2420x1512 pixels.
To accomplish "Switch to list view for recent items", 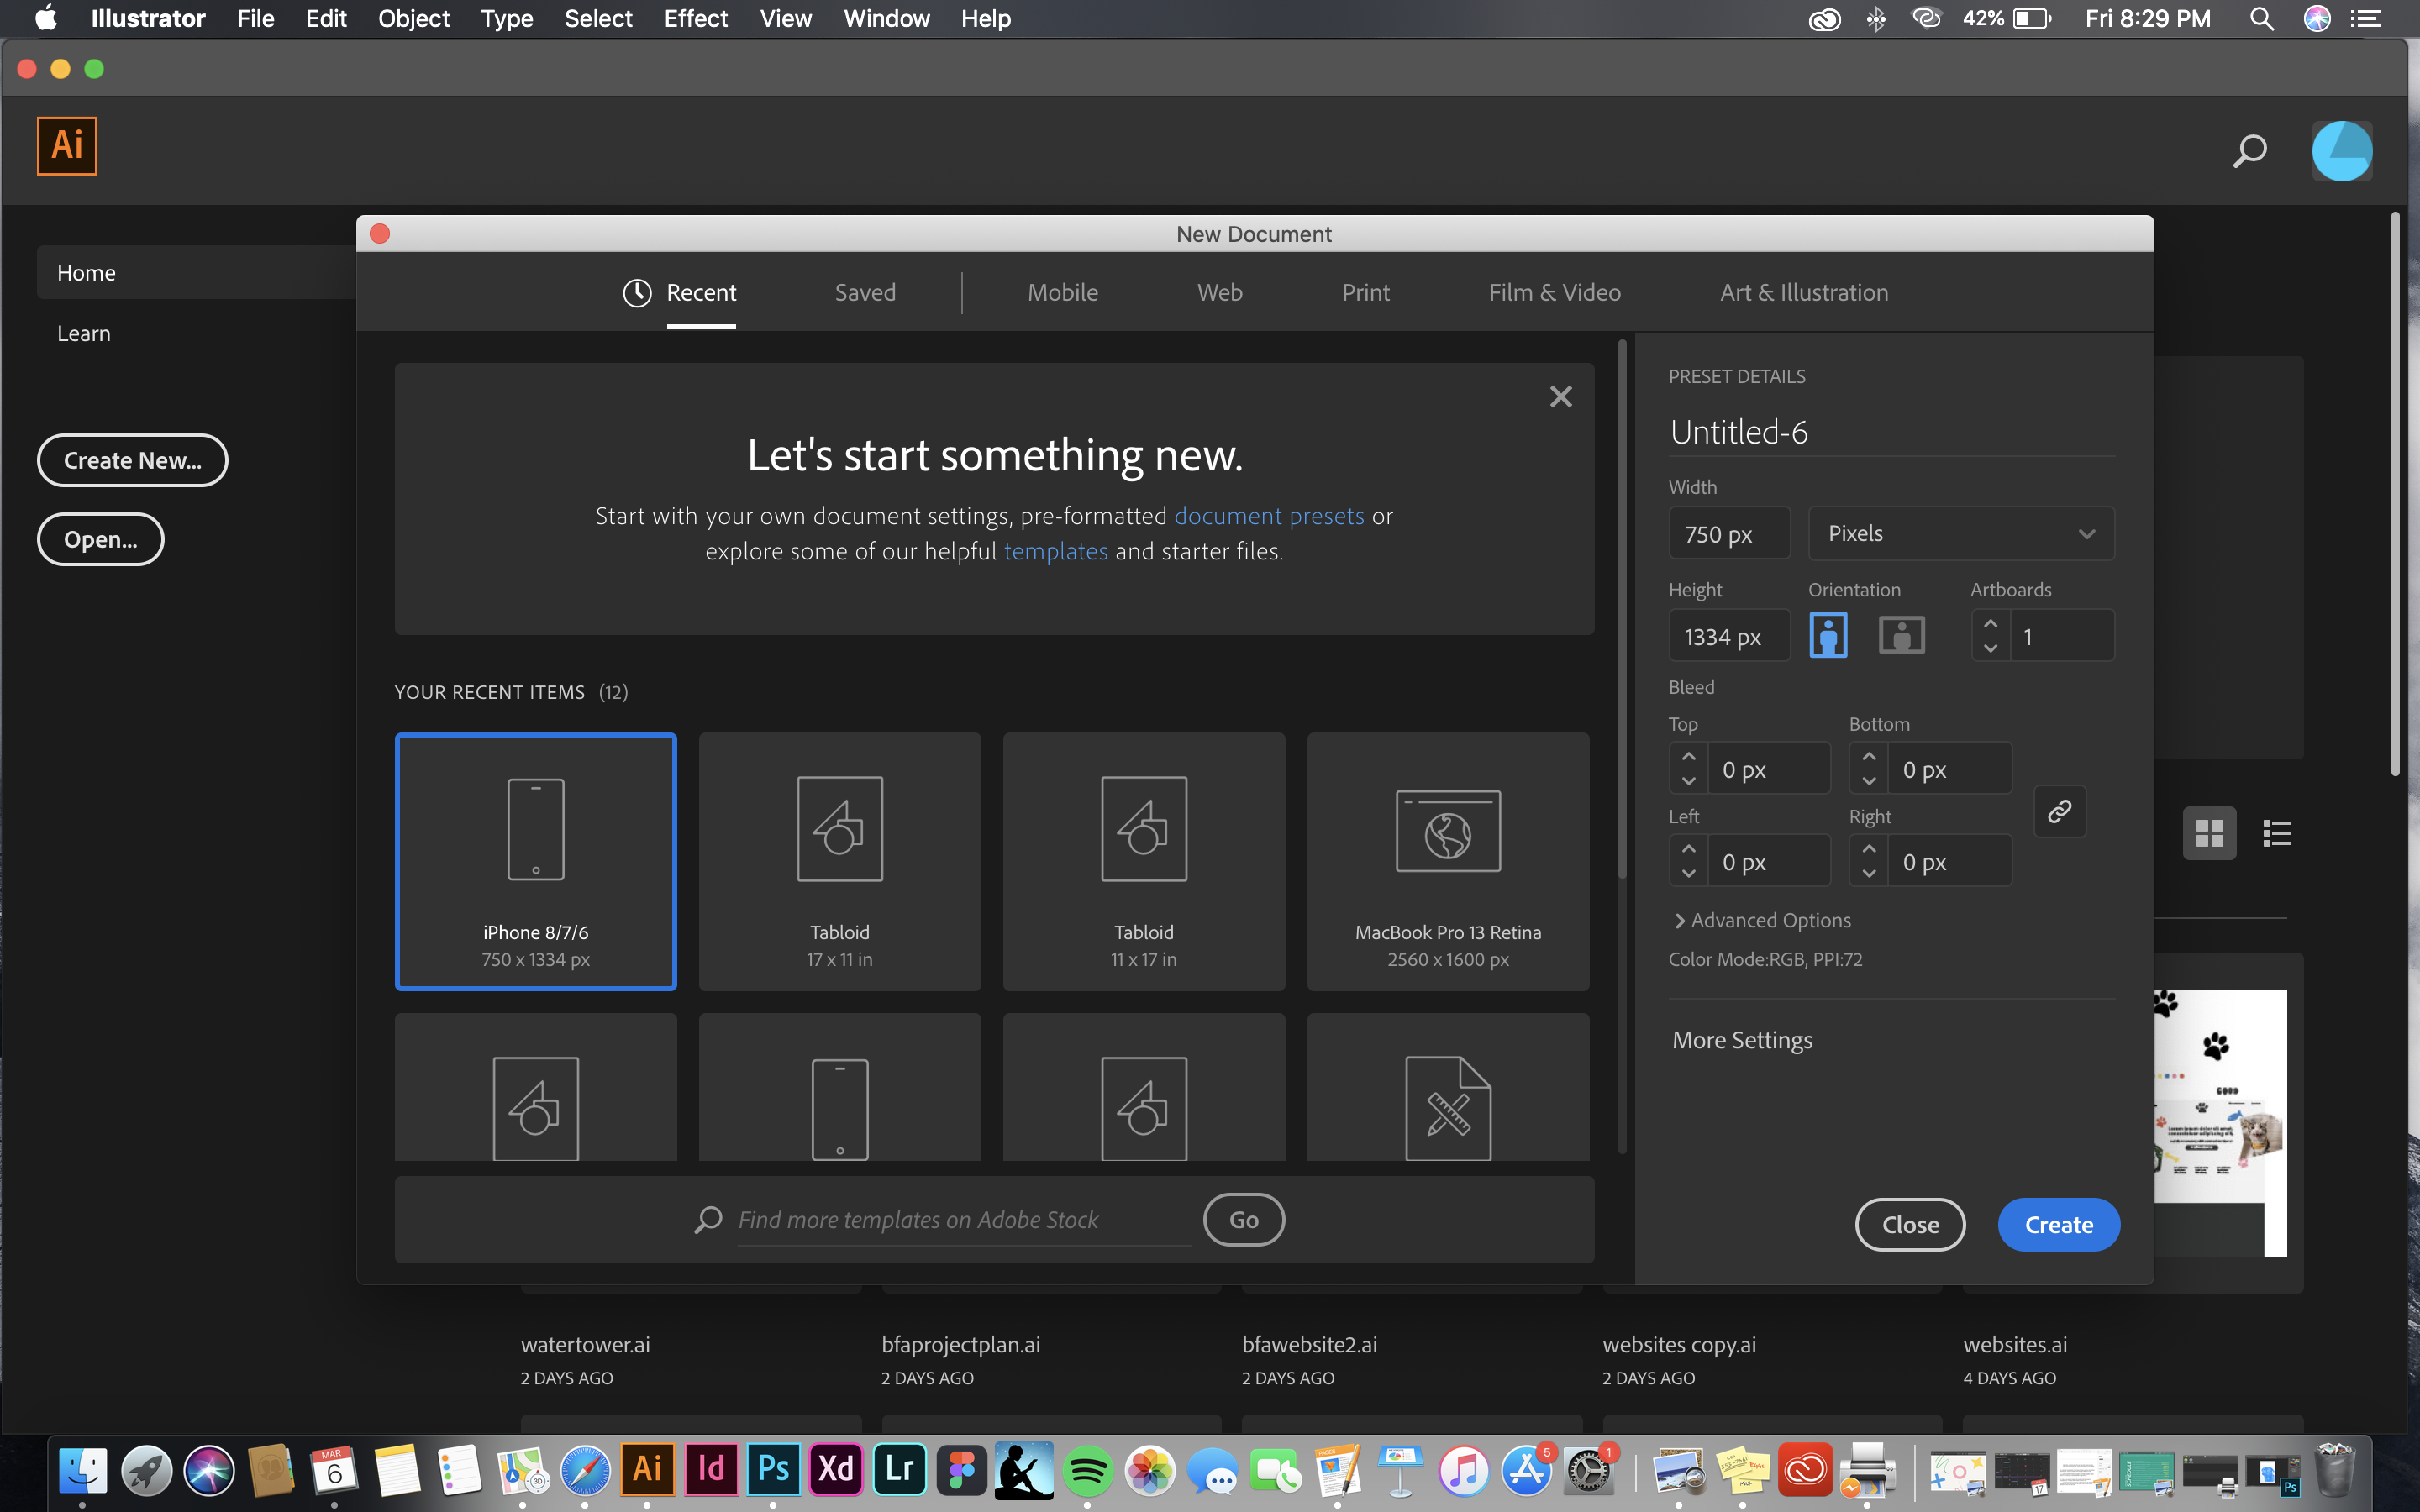I will pos(2277,832).
